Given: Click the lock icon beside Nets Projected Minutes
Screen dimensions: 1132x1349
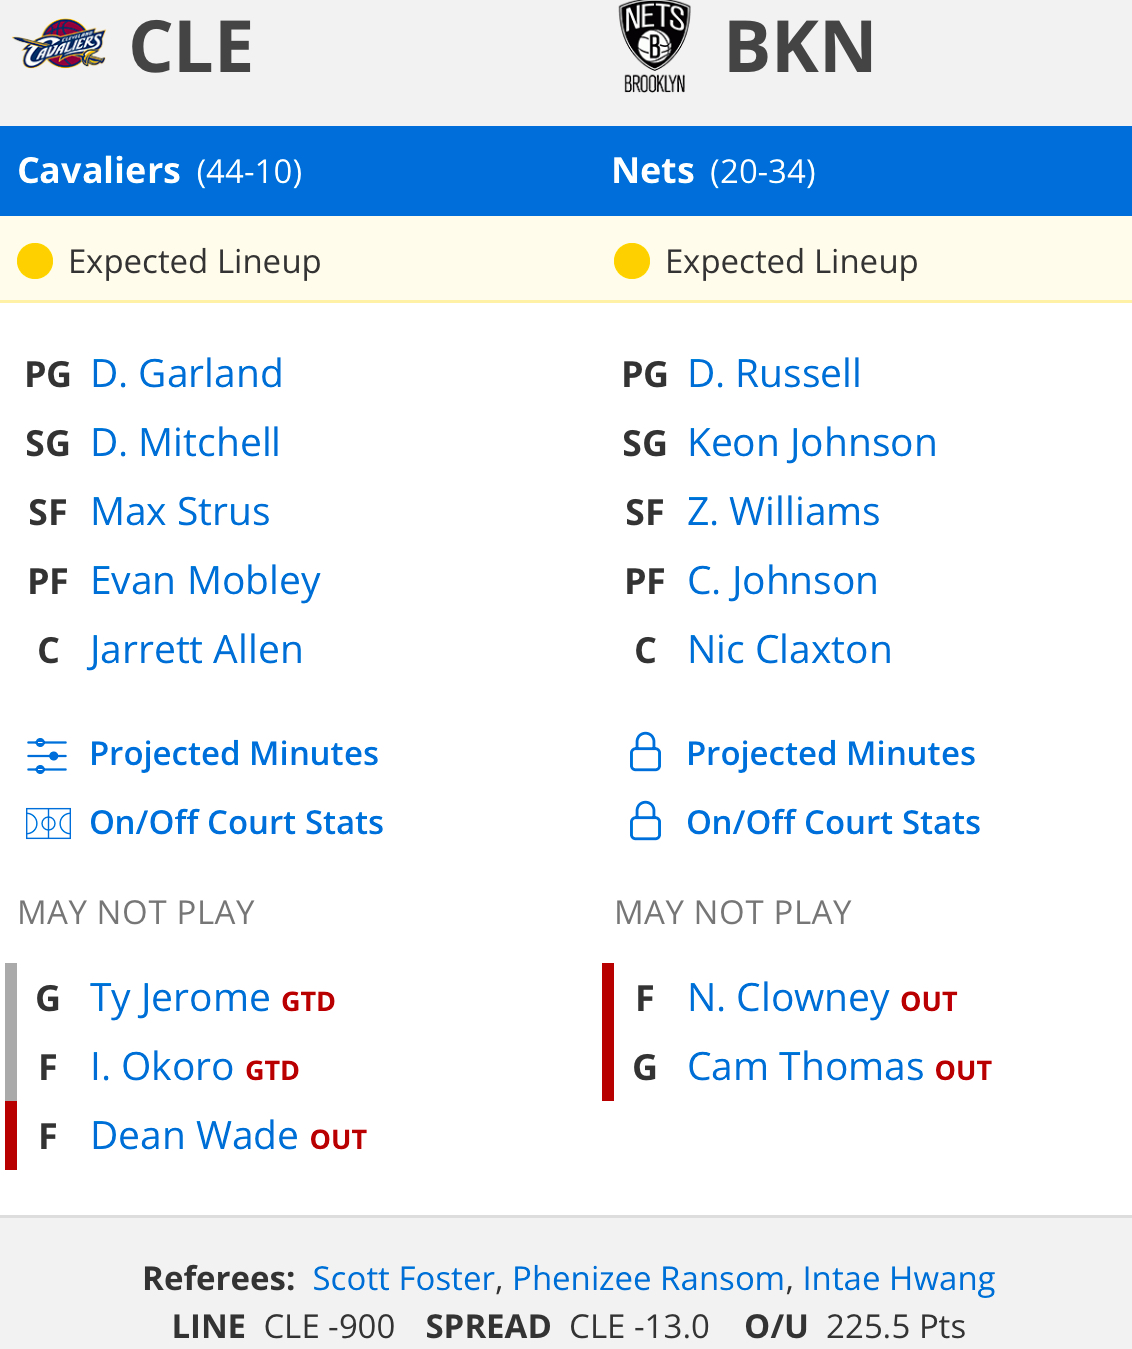Looking at the screenshot, I should 645,753.
